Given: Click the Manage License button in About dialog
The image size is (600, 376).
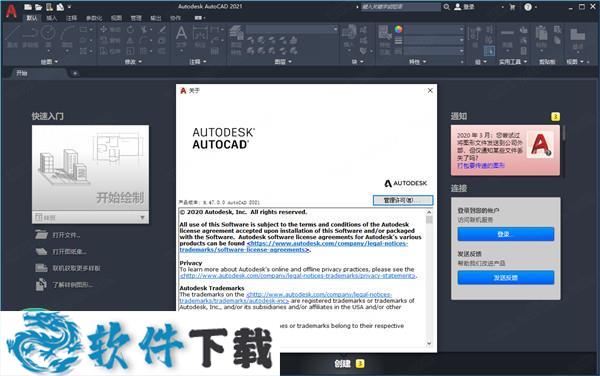Looking at the screenshot, I should [403, 200].
